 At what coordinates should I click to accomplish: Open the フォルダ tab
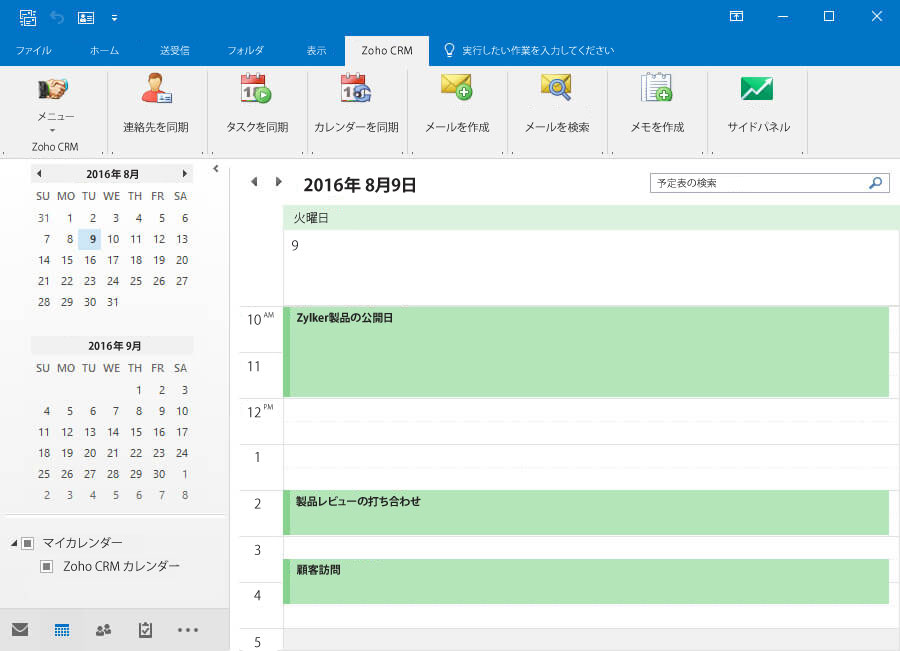pyautogui.click(x=246, y=51)
